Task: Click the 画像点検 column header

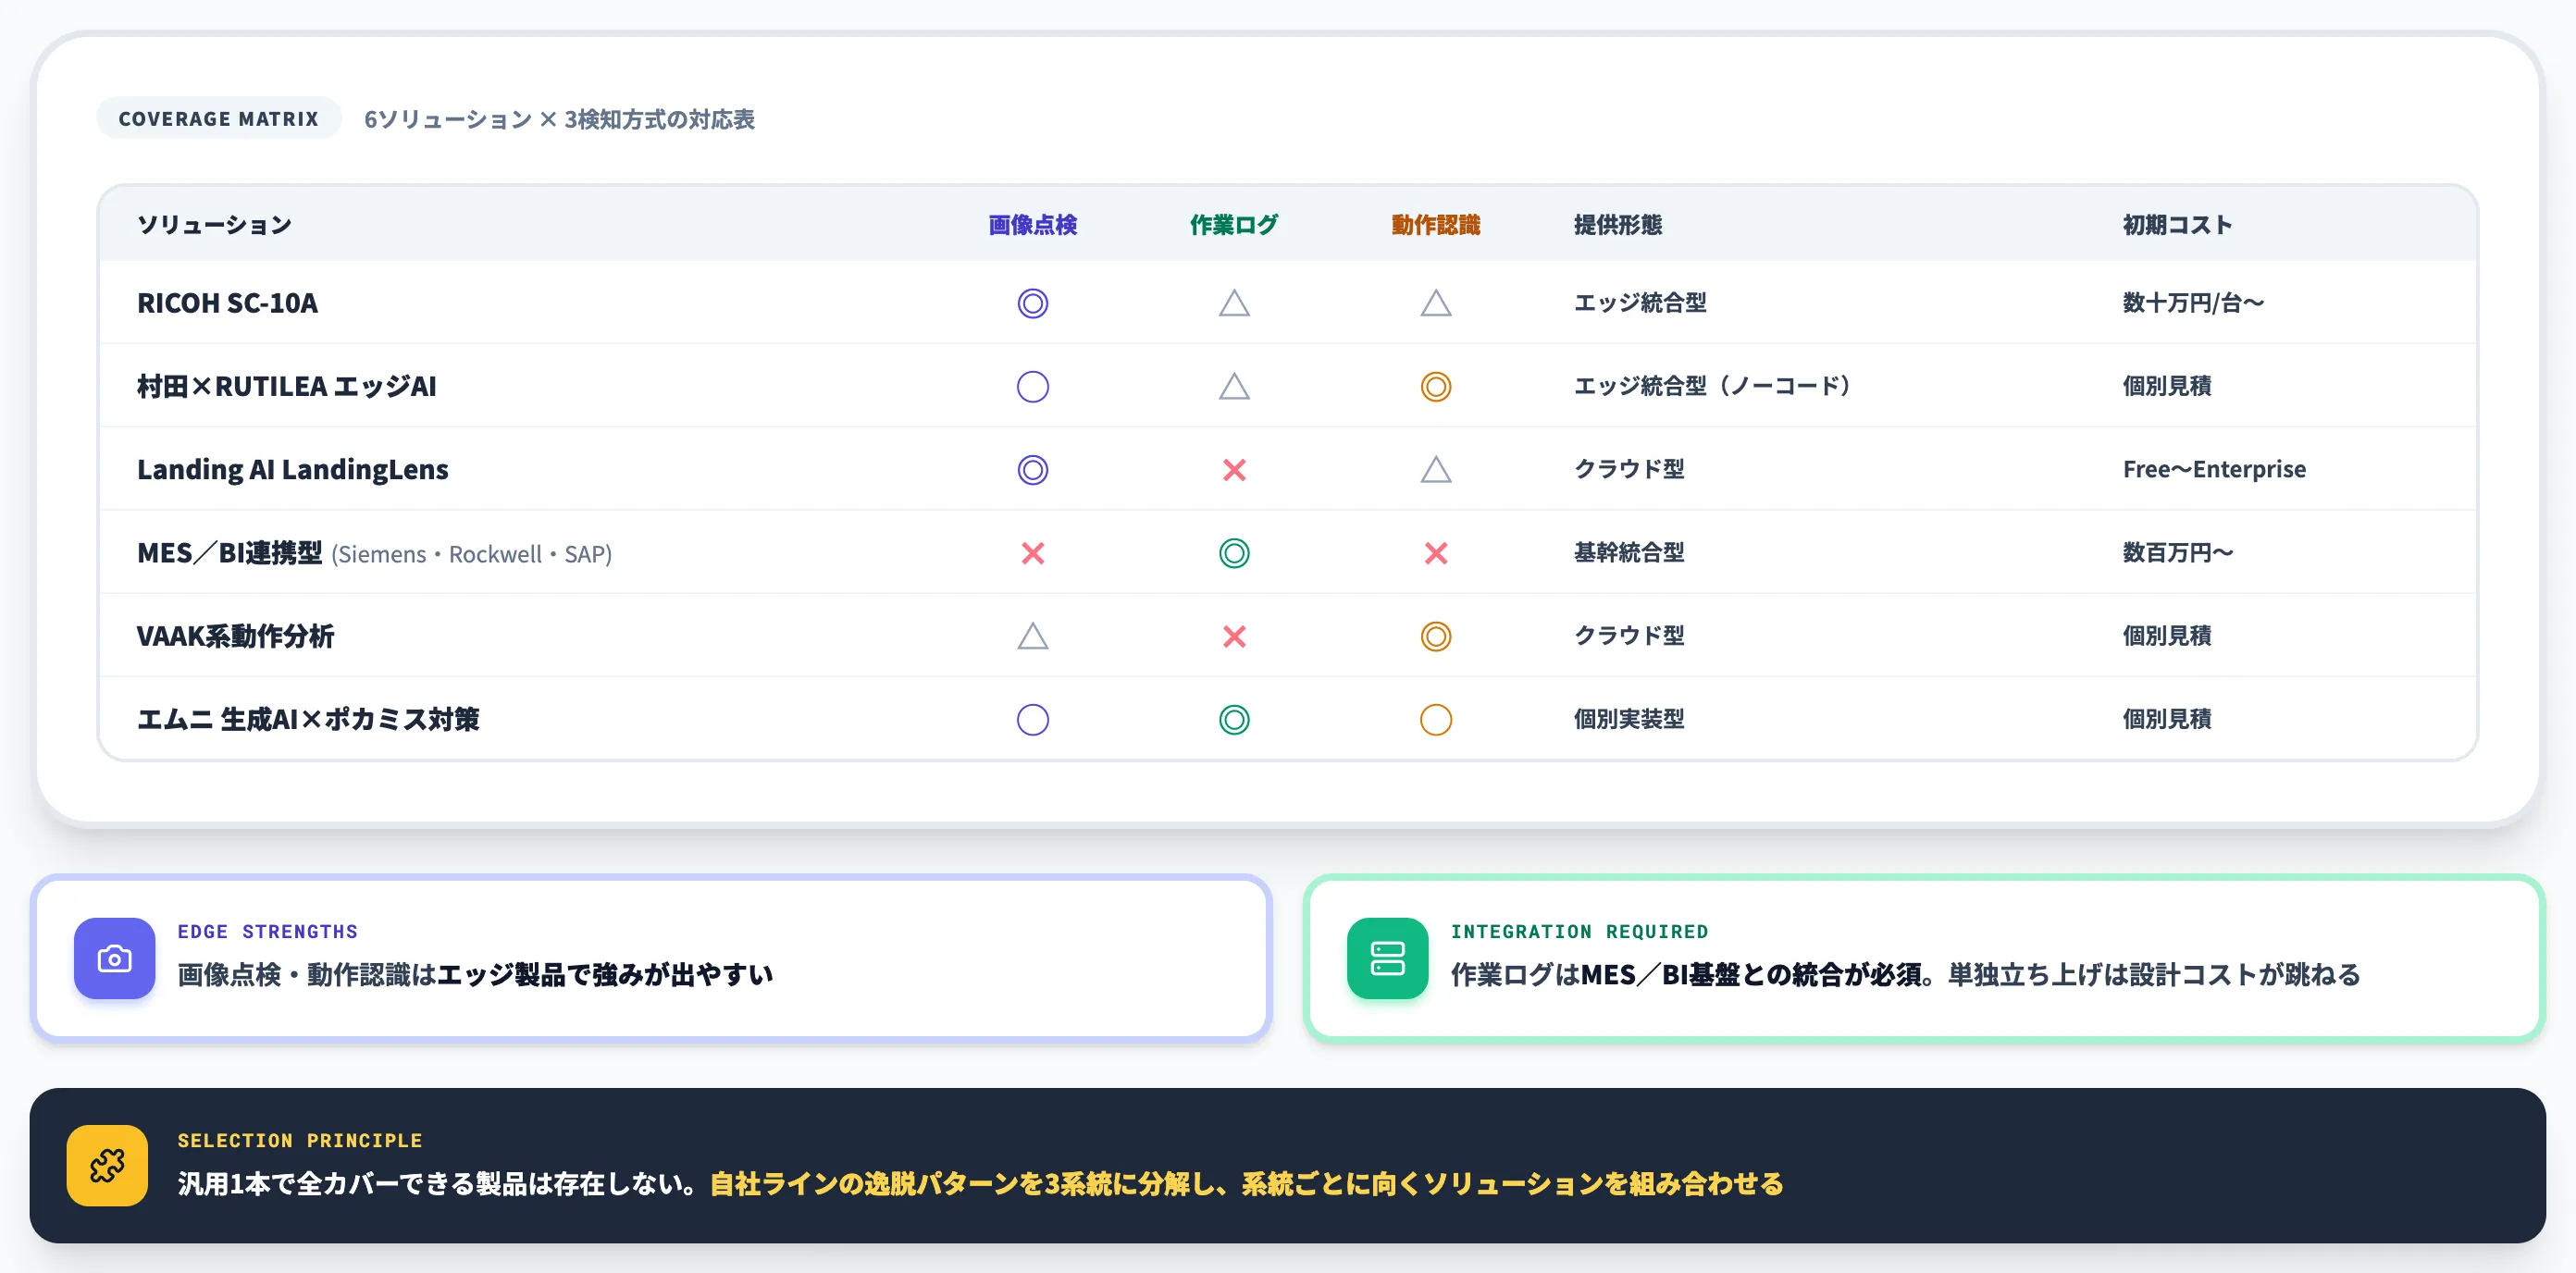Action: coord(1032,225)
